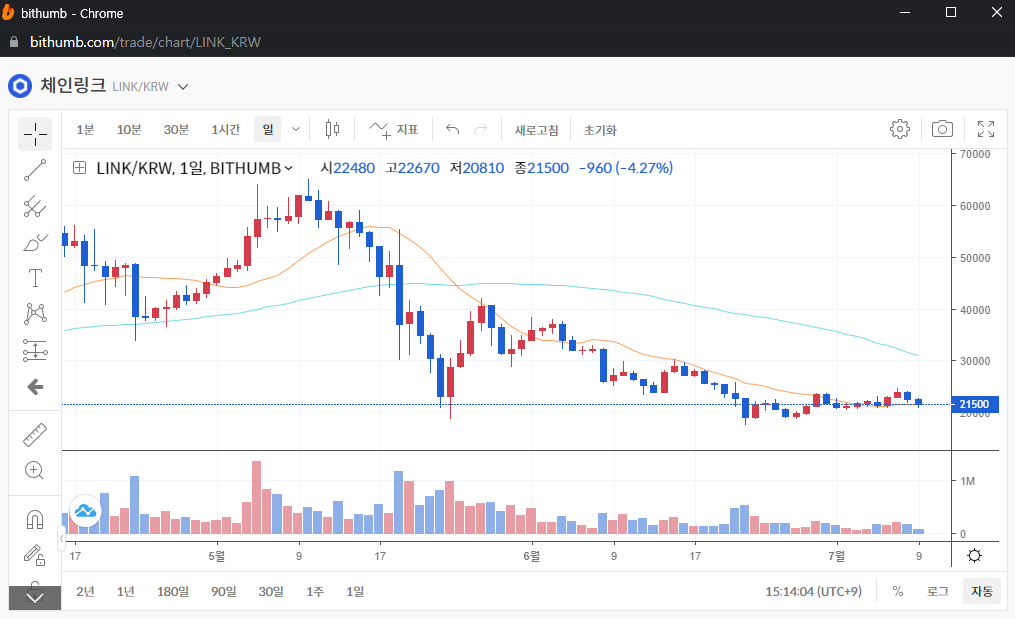Set range to 2년
1015x619 pixels.
[85, 591]
